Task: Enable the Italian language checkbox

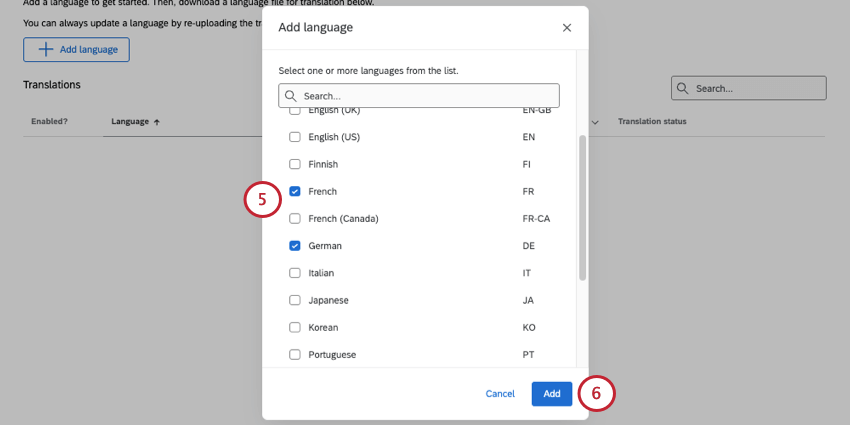Action: tap(295, 272)
